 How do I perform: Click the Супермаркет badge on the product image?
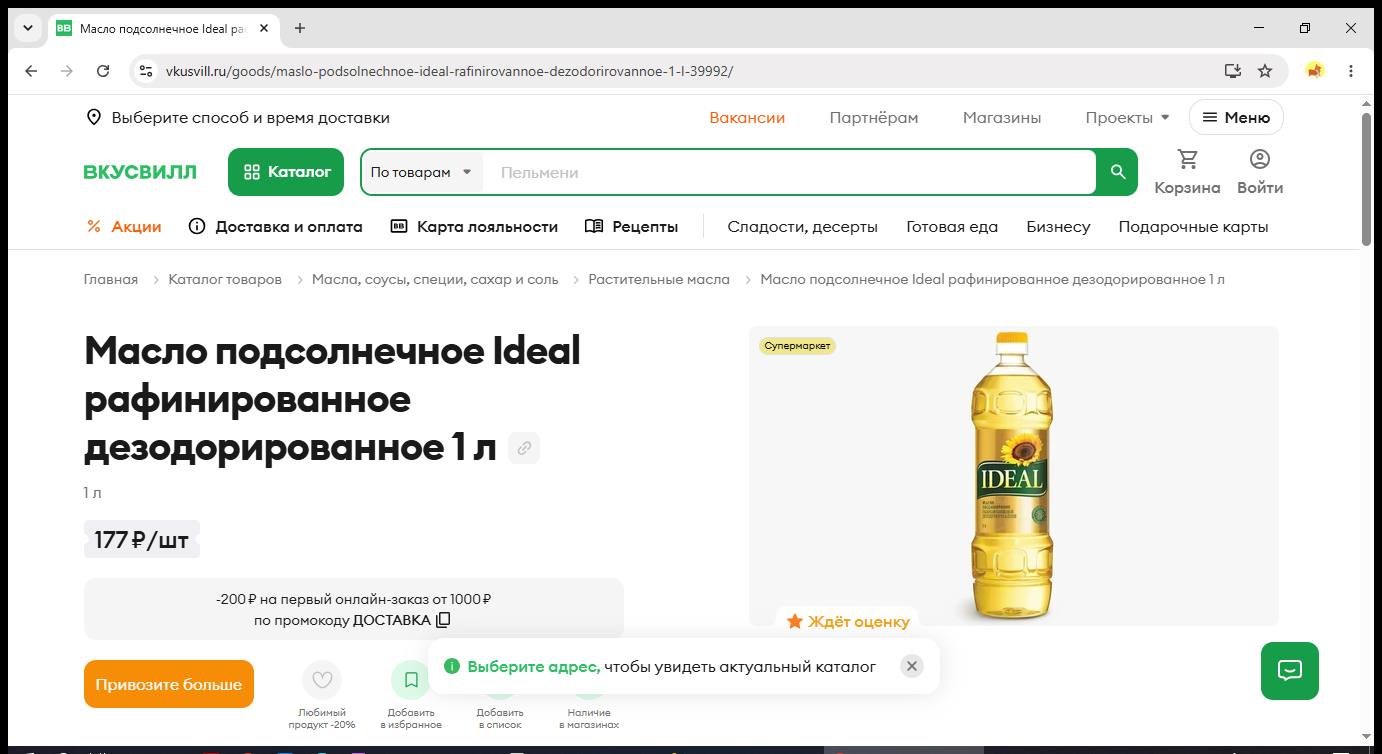click(x=797, y=346)
